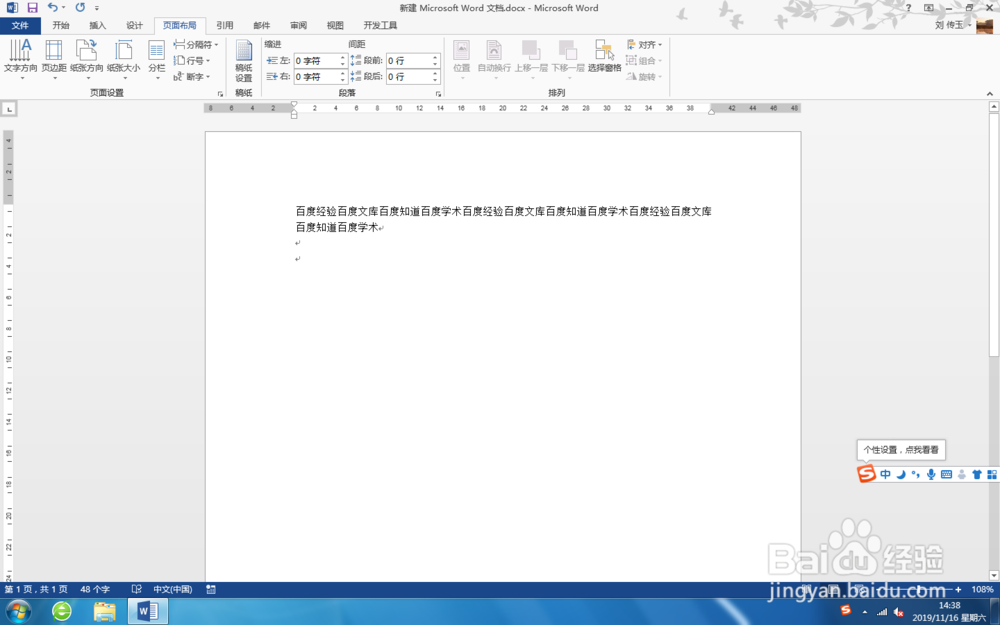
Task: Open Page Orientation (纸张方向) options
Action: coord(87,59)
